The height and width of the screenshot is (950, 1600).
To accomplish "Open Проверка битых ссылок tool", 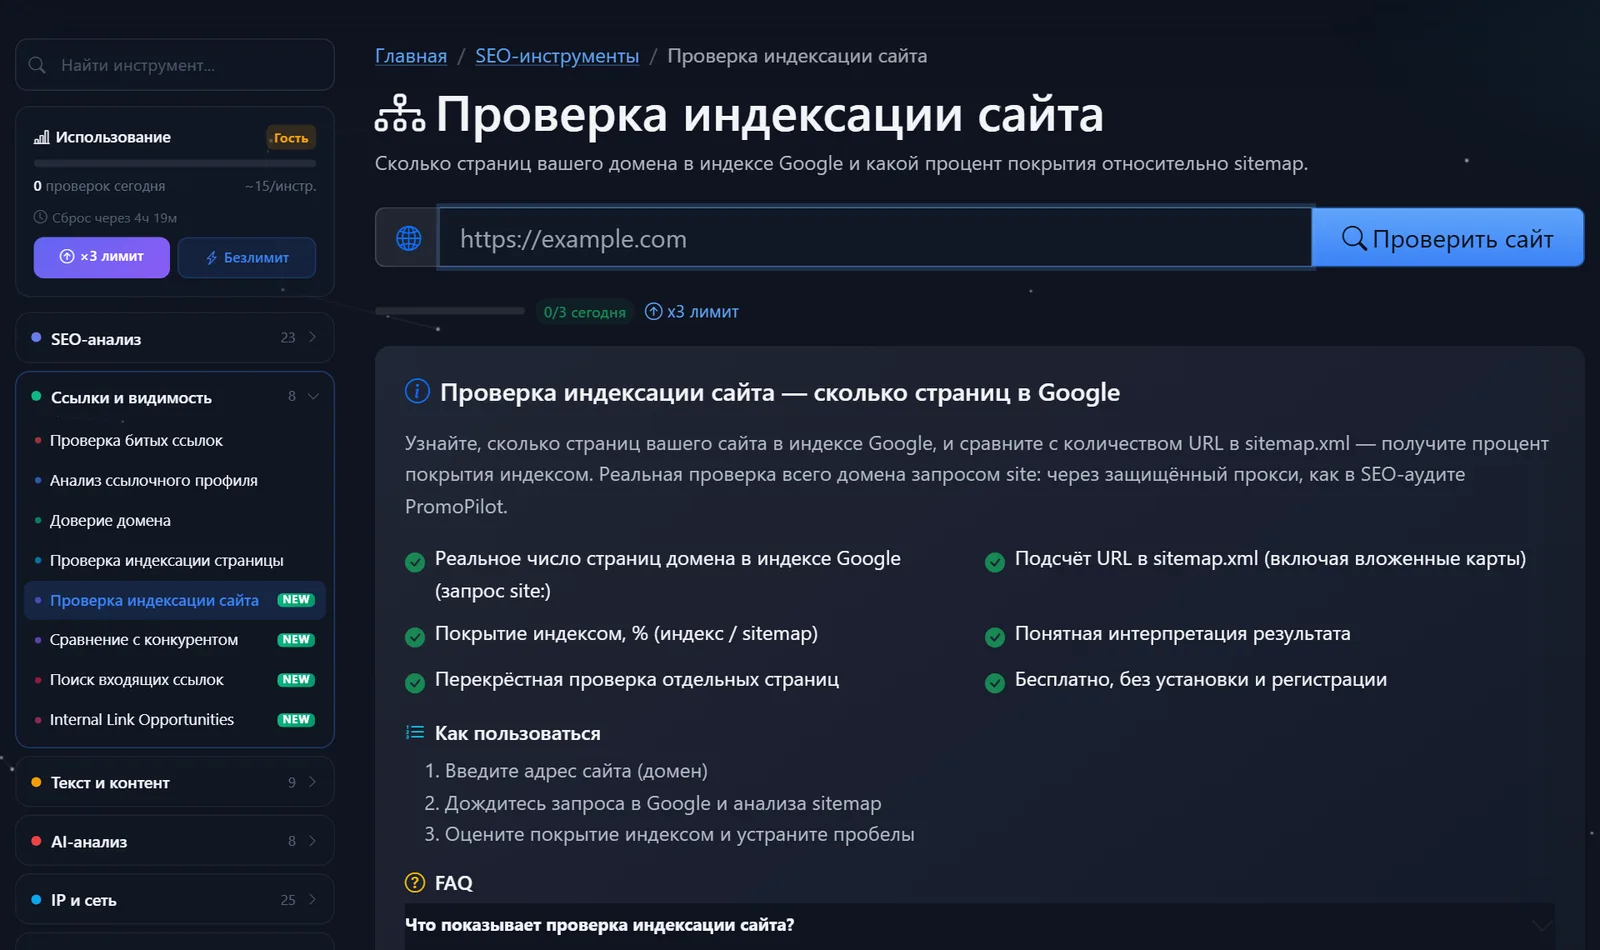I will pos(175,440).
